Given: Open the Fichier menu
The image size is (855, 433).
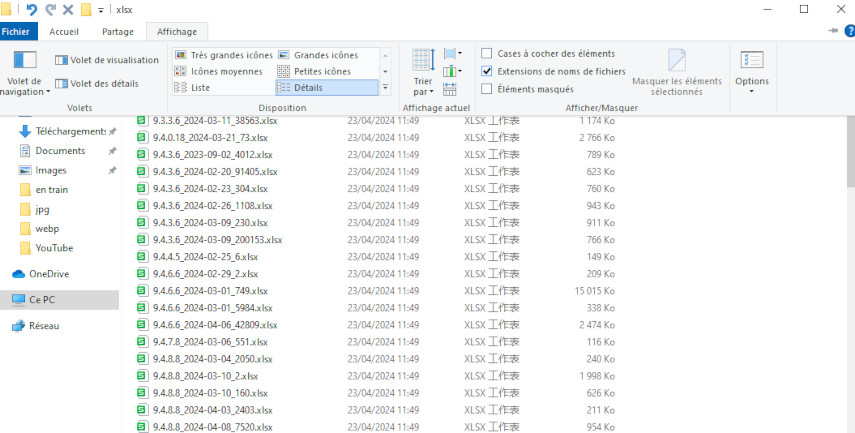Looking at the screenshot, I should coord(16,32).
